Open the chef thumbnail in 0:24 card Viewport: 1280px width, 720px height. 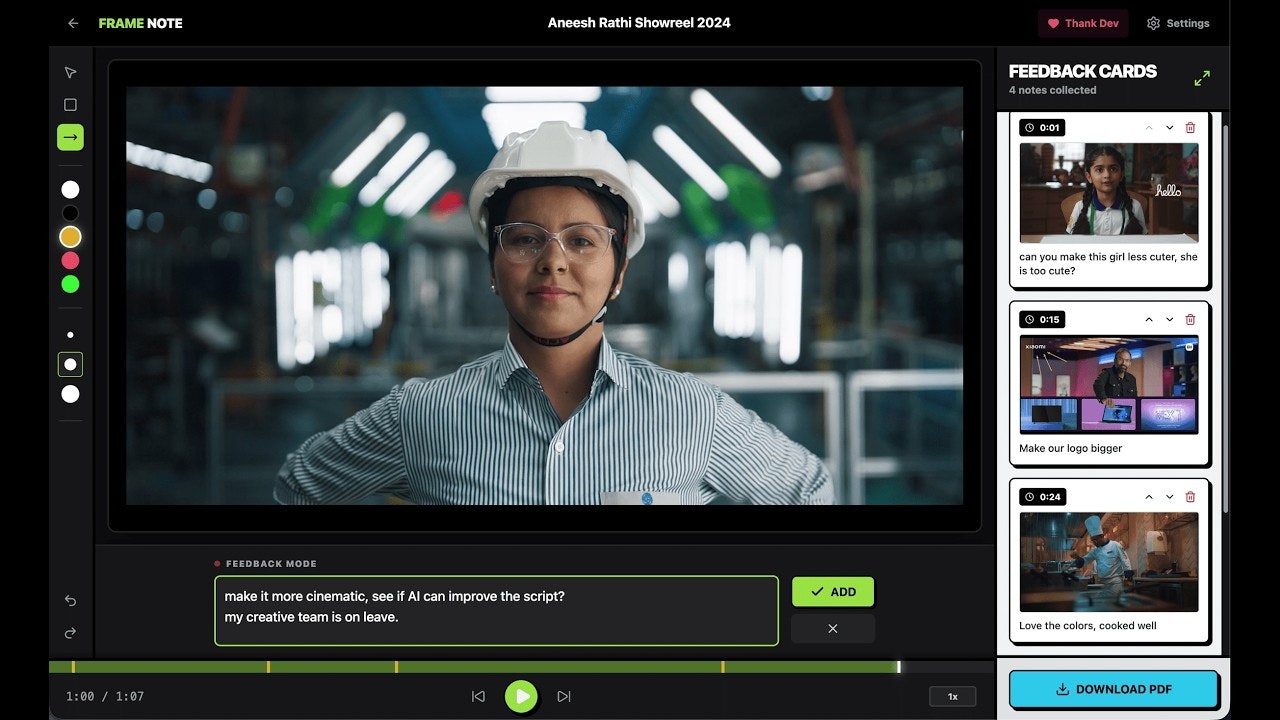click(1109, 561)
